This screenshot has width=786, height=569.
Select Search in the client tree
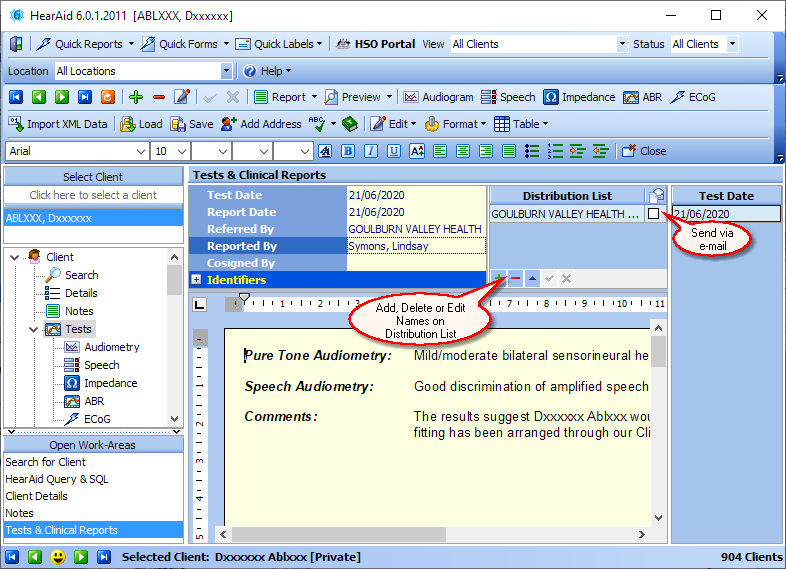(81, 275)
